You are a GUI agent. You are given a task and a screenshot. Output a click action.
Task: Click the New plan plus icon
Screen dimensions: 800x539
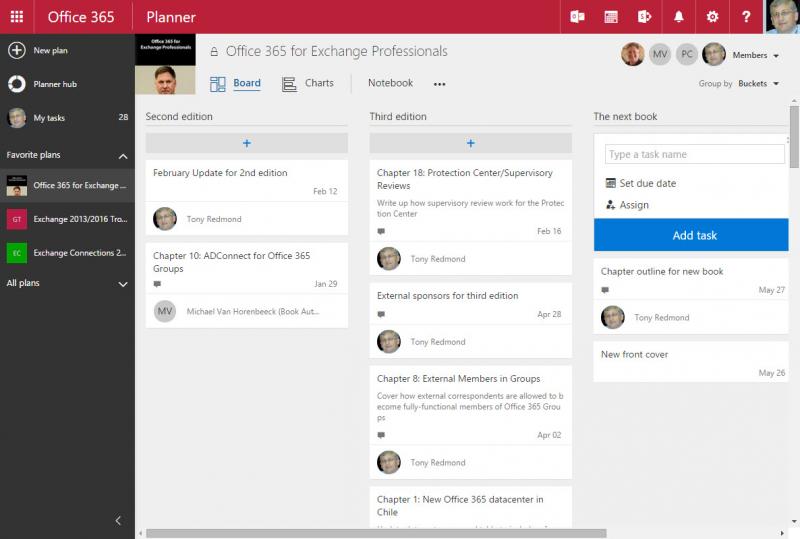point(17,50)
